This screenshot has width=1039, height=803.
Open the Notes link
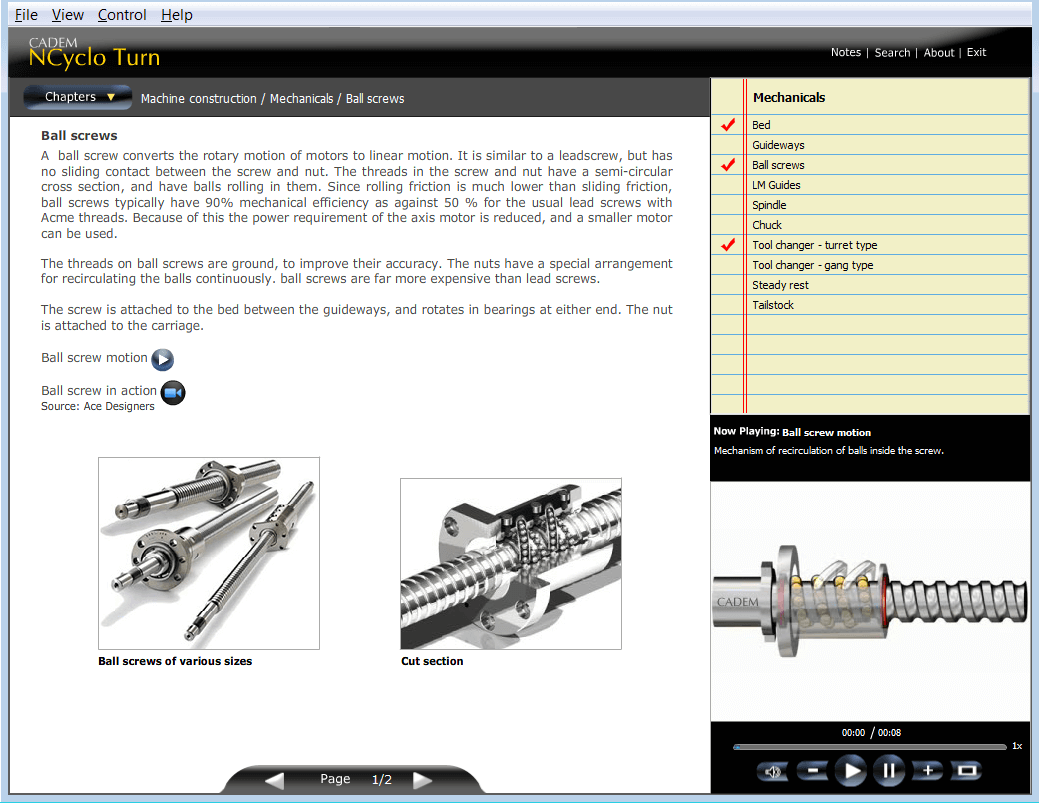(846, 52)
